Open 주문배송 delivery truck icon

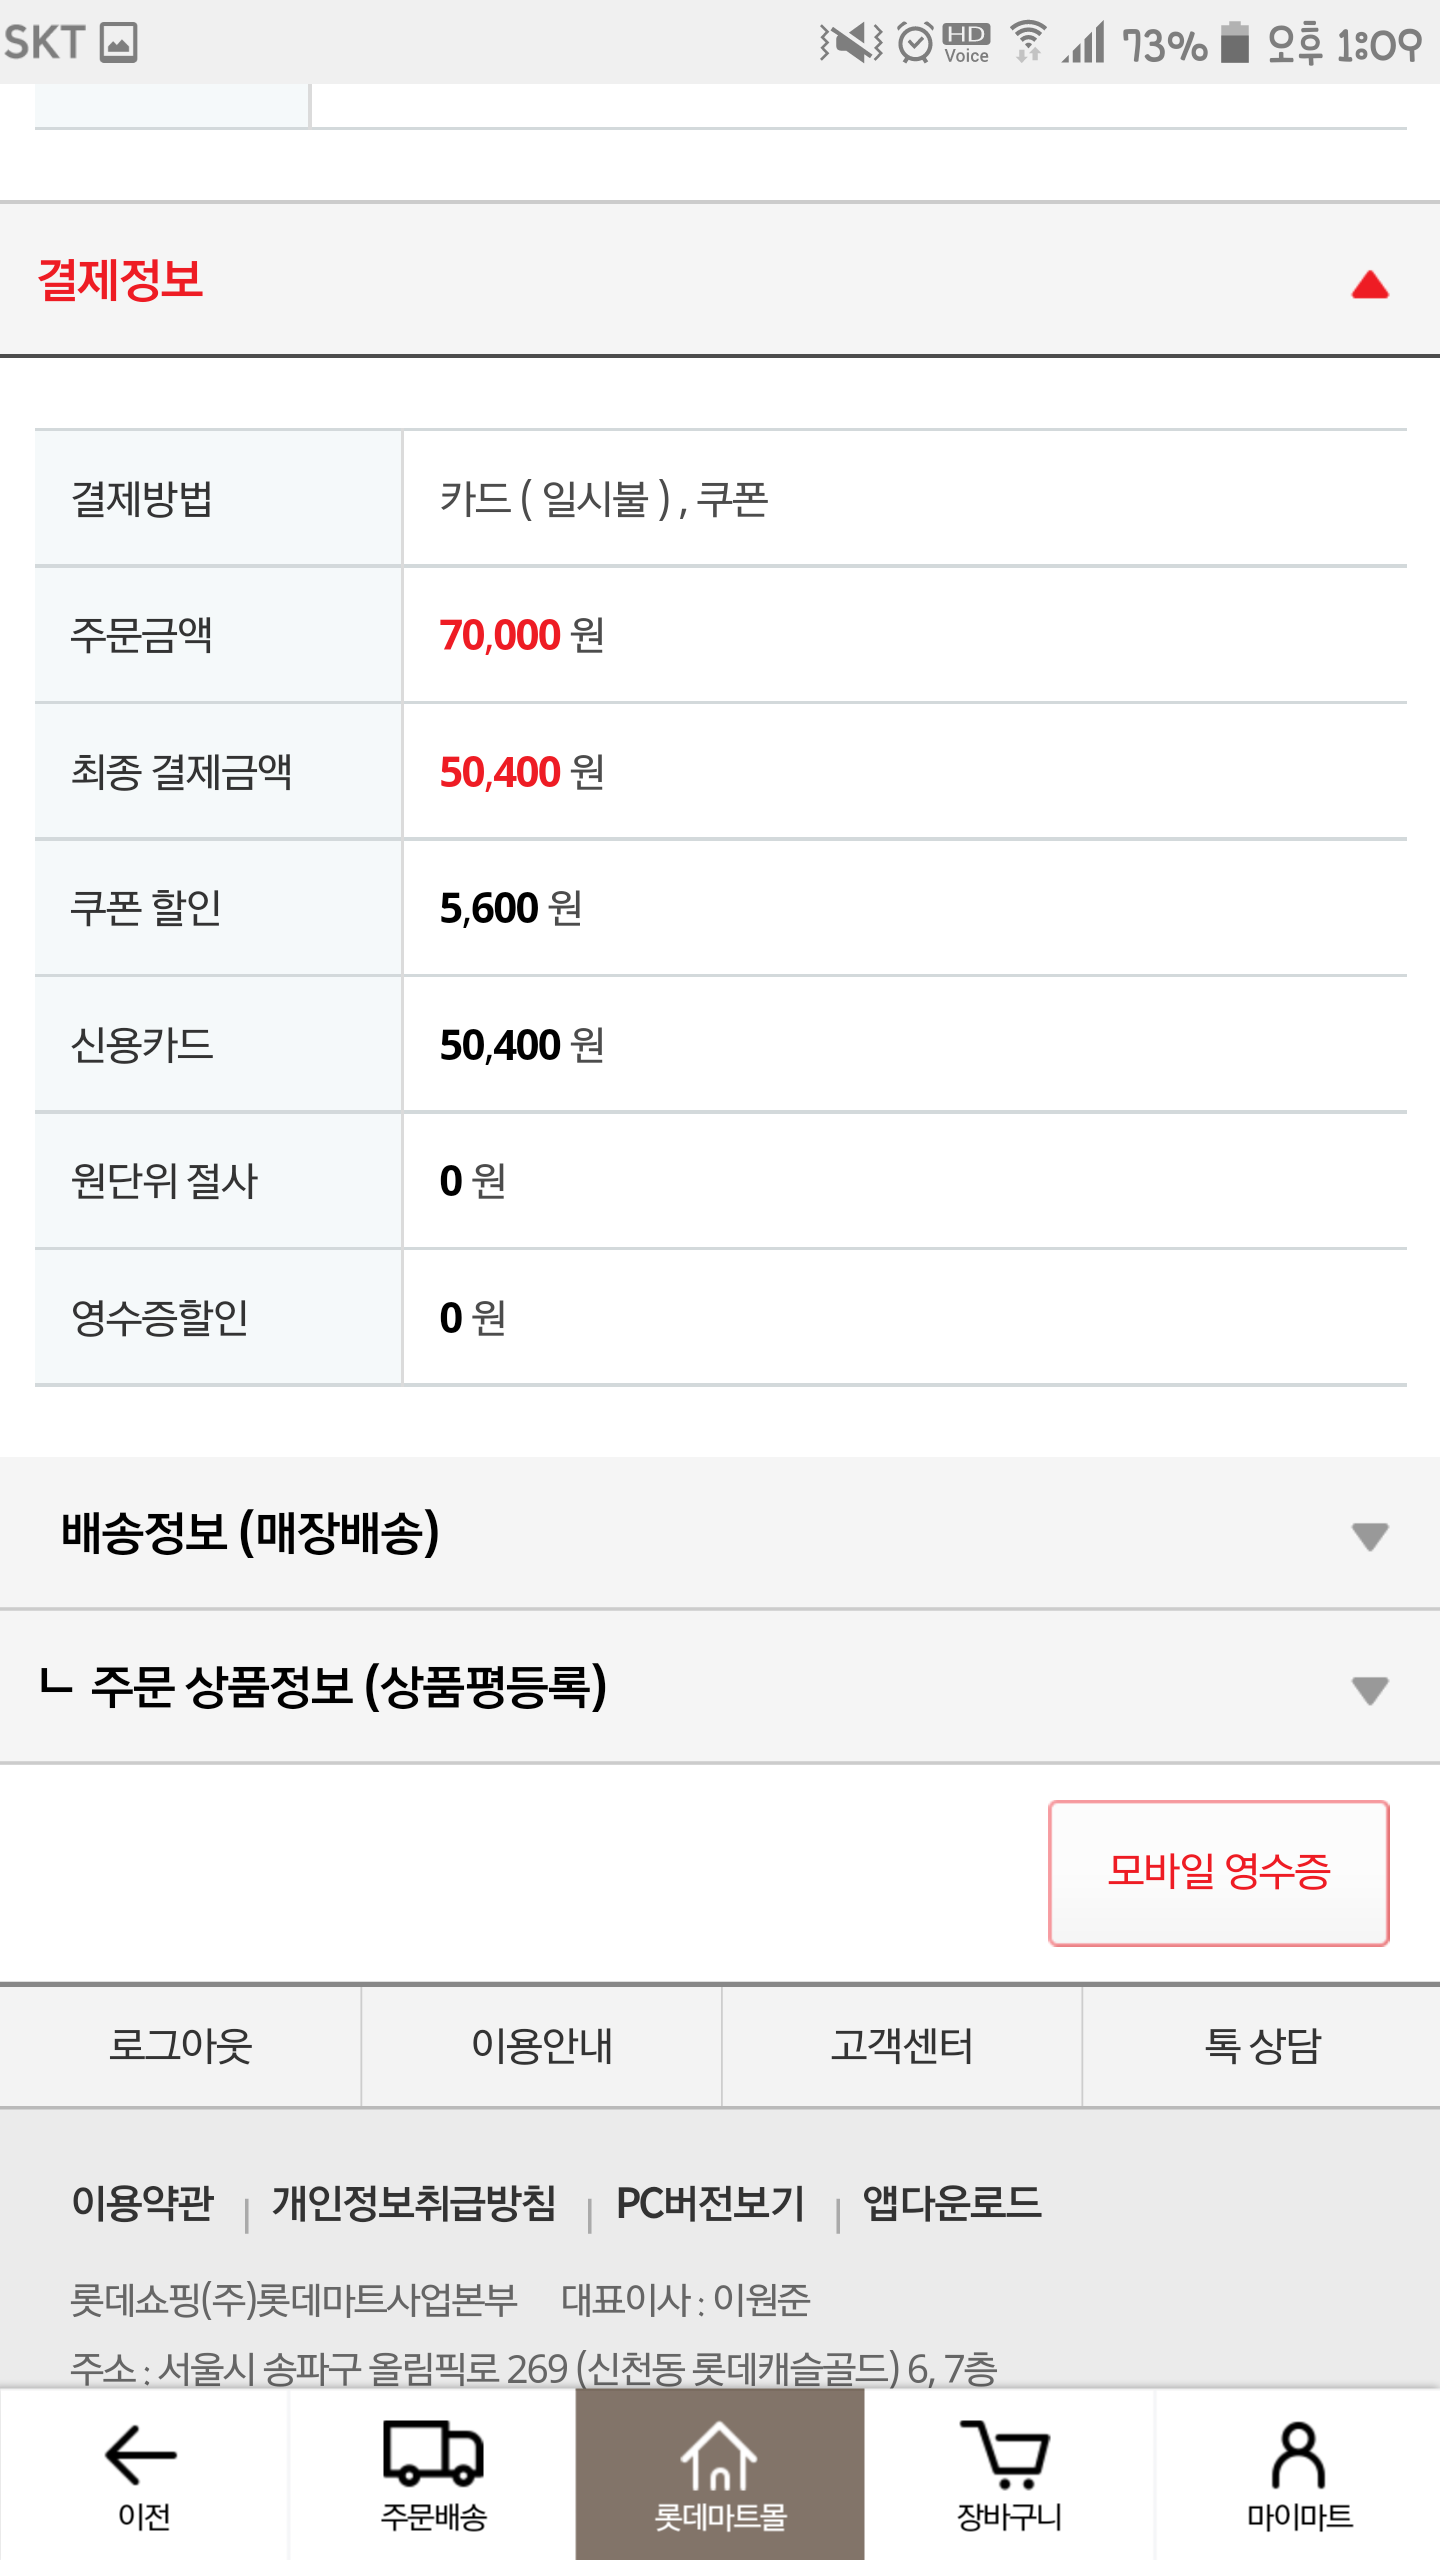(x=433, y=2472)
